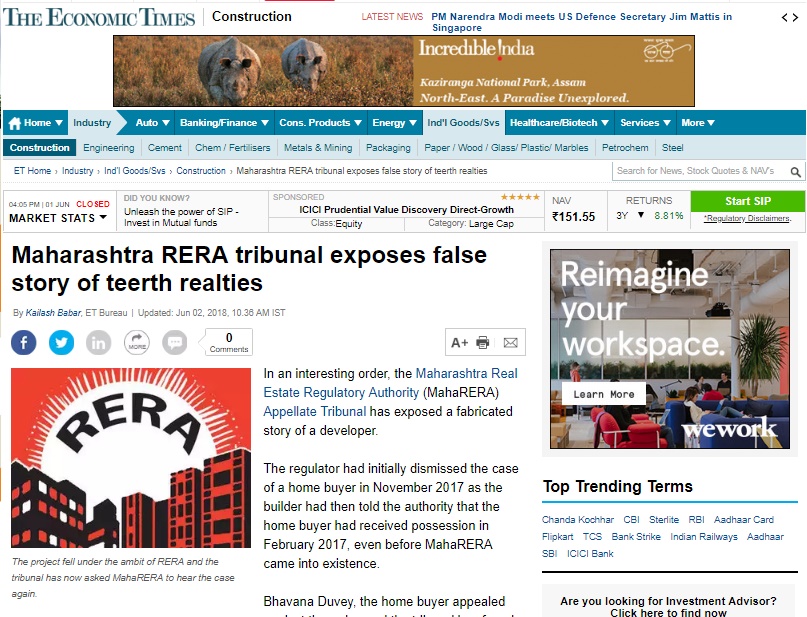Share article on Facebook

pyautogui.click(x=24, y=343)
